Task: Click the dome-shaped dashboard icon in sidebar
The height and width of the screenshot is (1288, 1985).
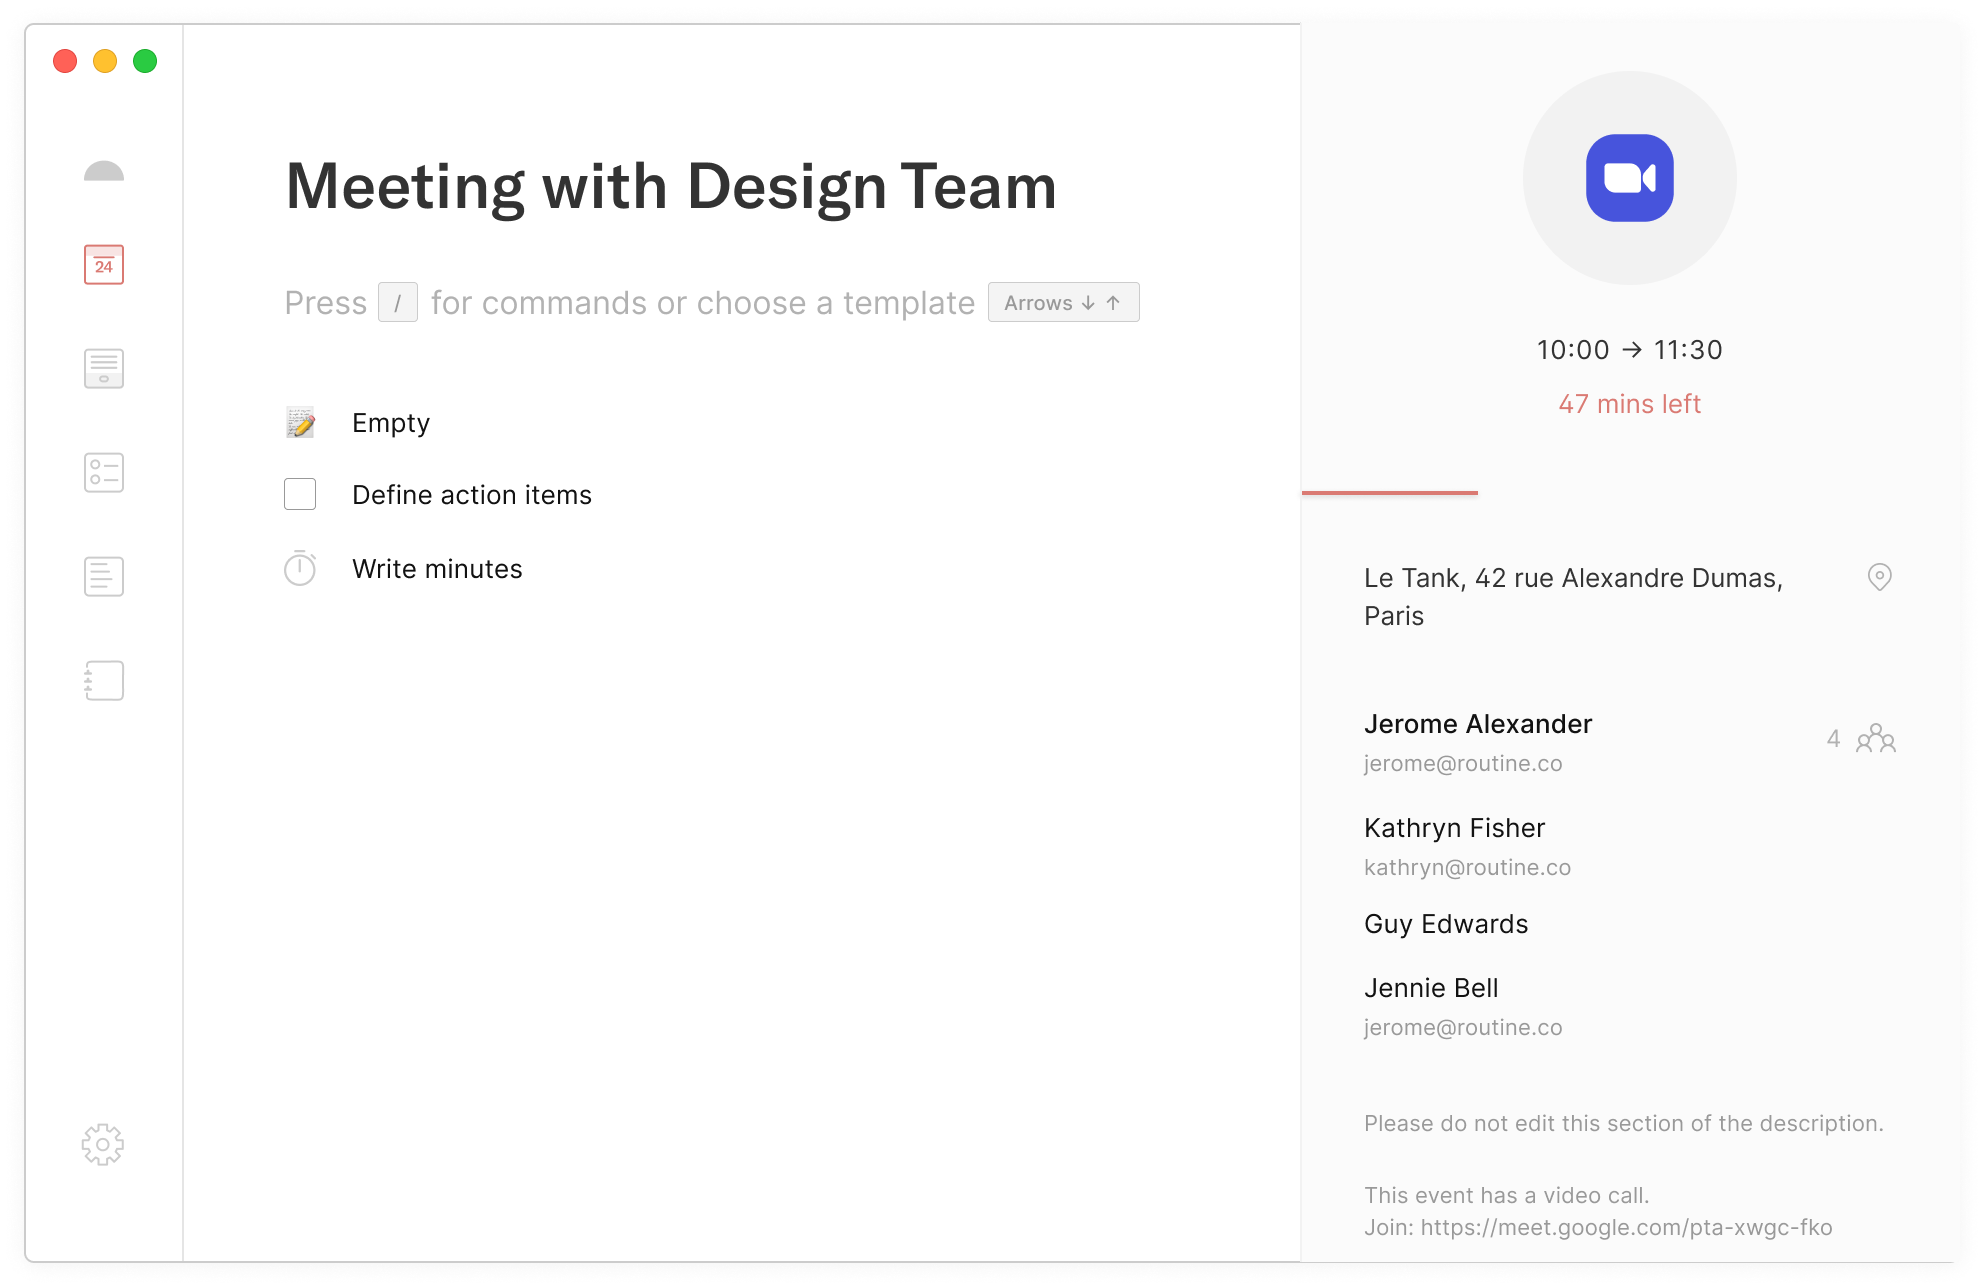Action: pos(104,172)
